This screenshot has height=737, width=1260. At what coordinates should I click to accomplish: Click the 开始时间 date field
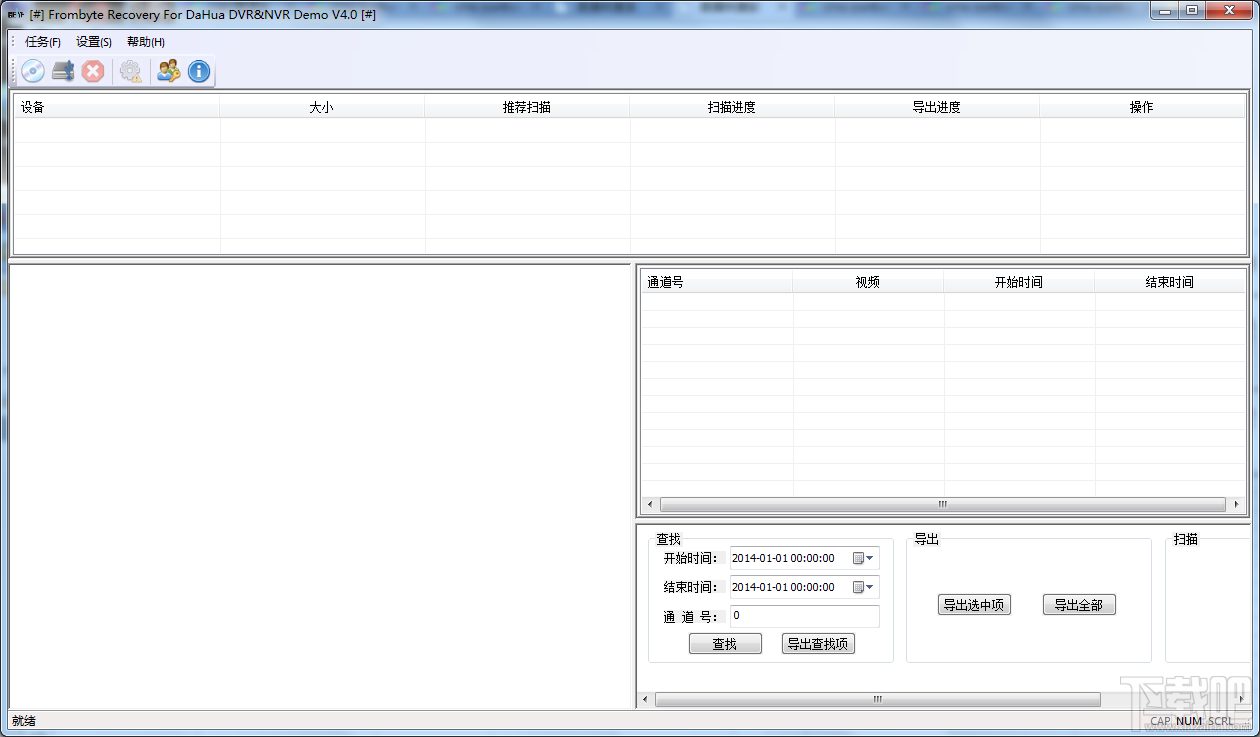[805, 558]
